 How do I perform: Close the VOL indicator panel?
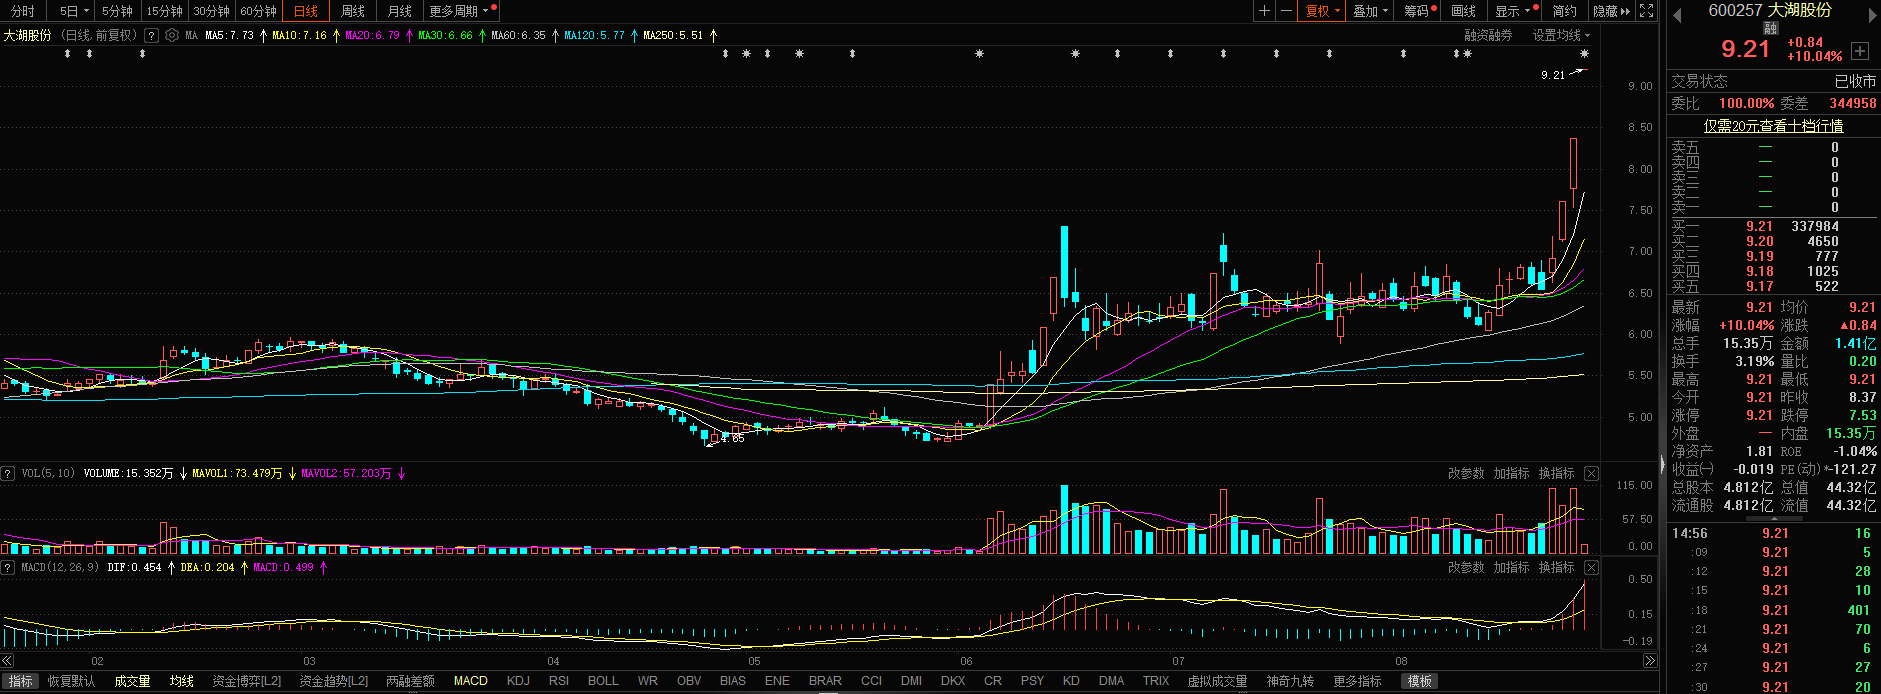pos(1591,473)
